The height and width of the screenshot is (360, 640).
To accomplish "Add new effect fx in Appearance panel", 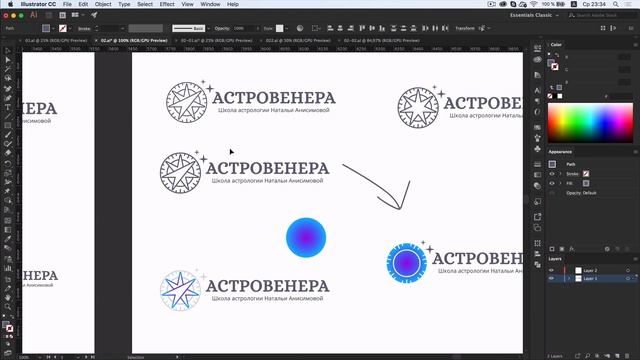I will click(572, 249).
